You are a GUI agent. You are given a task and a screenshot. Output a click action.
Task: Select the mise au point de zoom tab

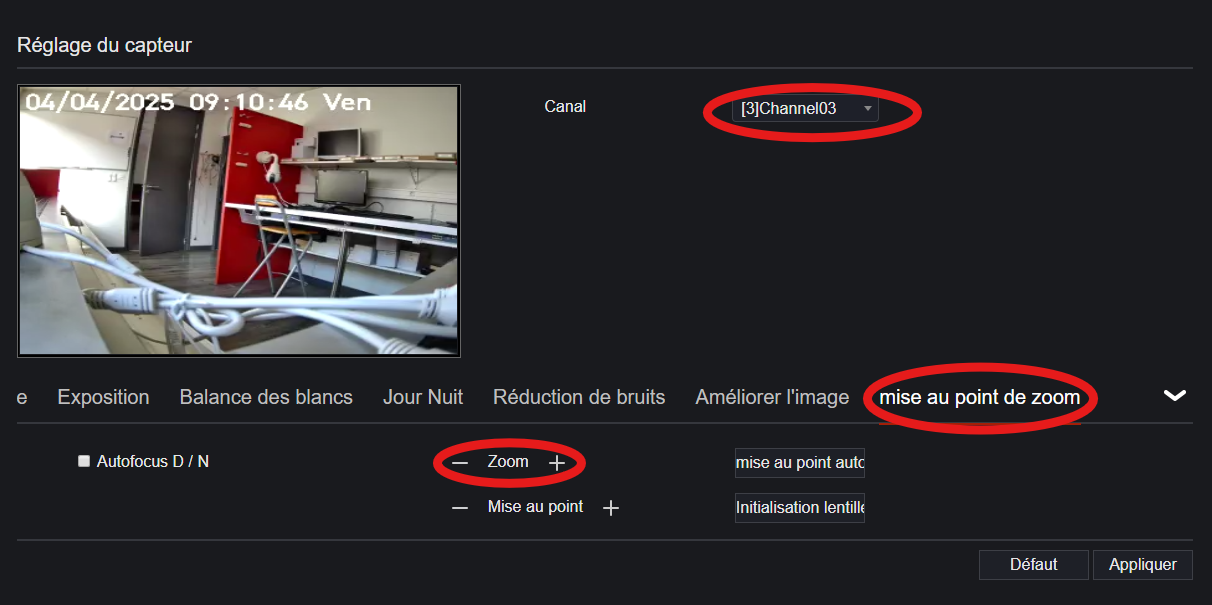(x=980, y=397)
